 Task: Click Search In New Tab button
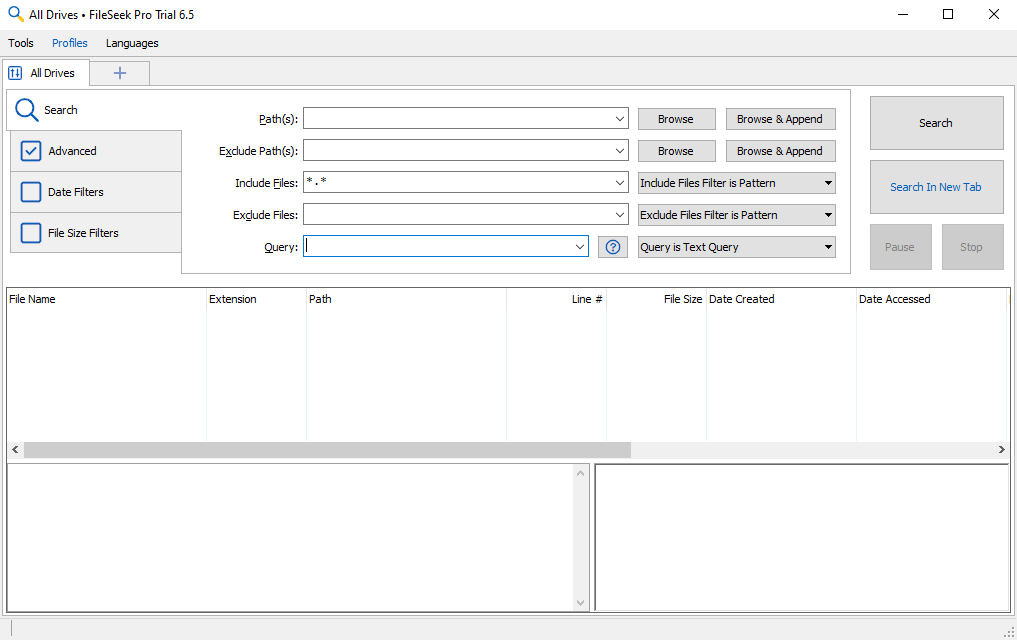point(936,187)
